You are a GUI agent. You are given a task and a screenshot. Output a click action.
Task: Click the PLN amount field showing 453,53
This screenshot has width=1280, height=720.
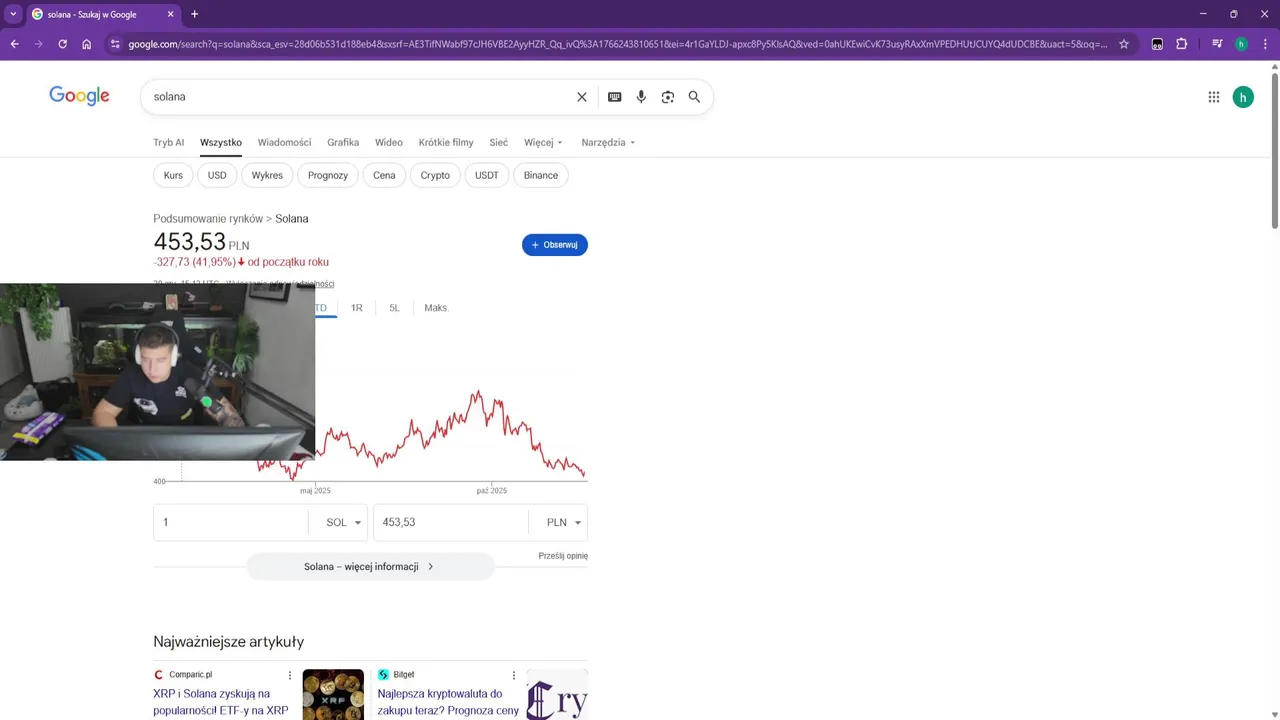tap(451, 523)
